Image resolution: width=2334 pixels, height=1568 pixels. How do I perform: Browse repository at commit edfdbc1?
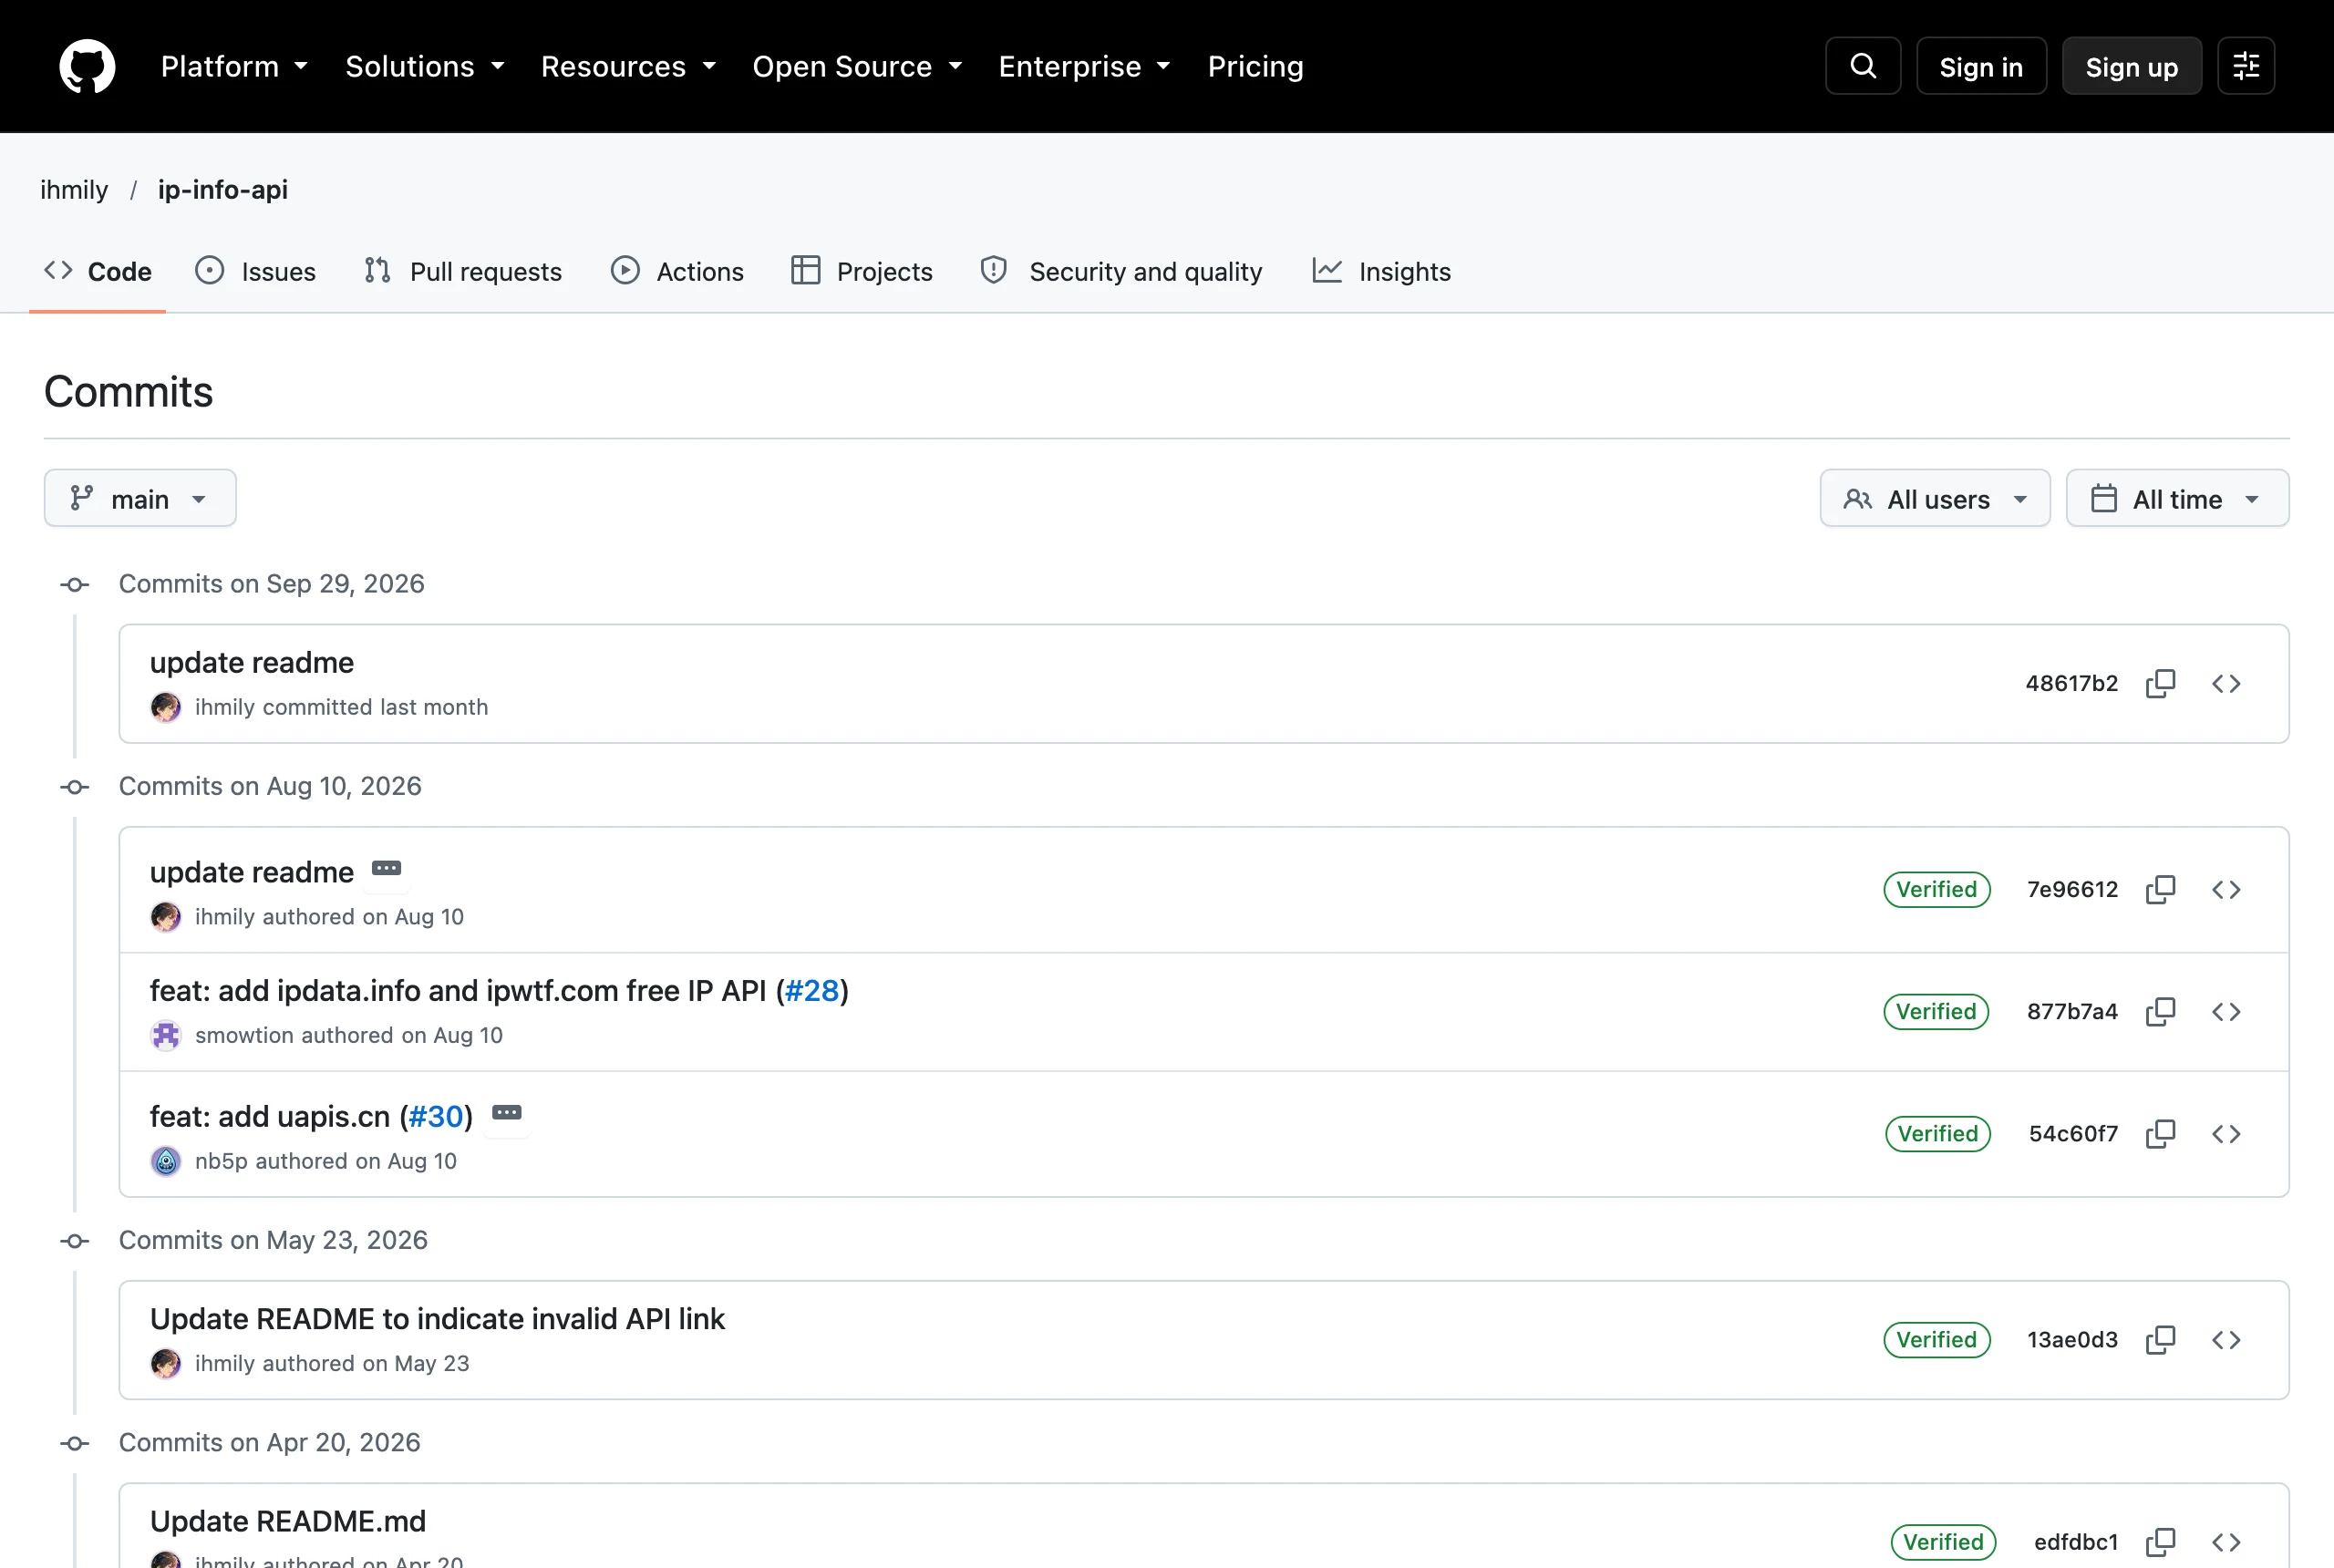(2226, 1541)
